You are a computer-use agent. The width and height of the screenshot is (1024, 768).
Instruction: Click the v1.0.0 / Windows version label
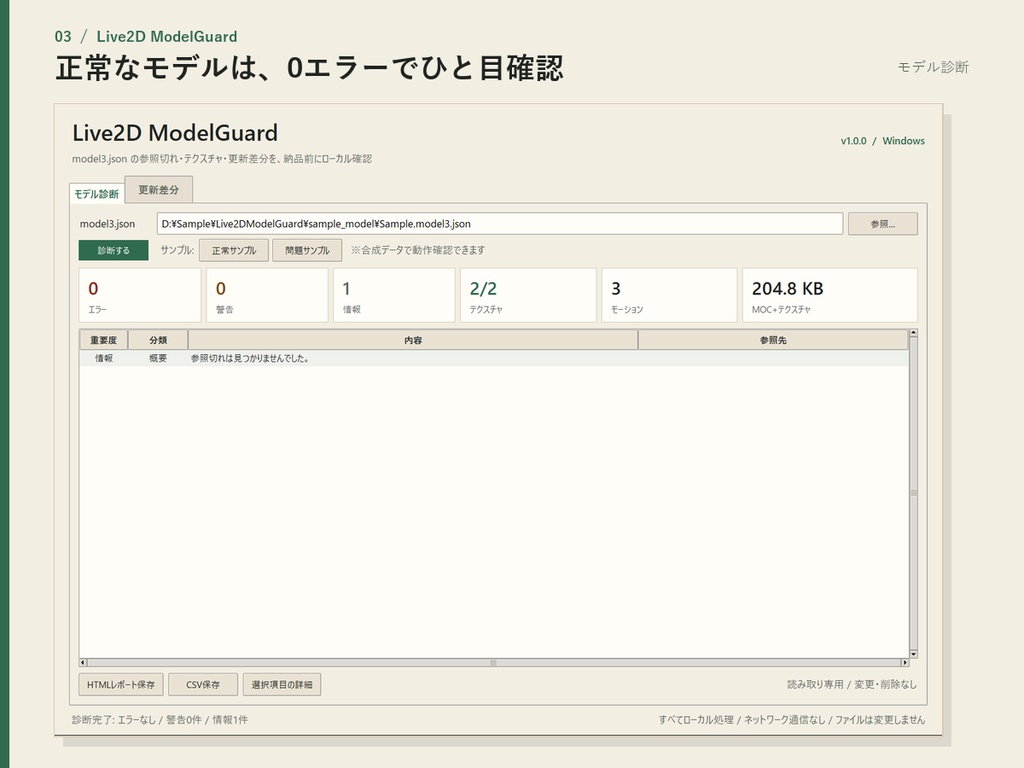tap(882, 140)
